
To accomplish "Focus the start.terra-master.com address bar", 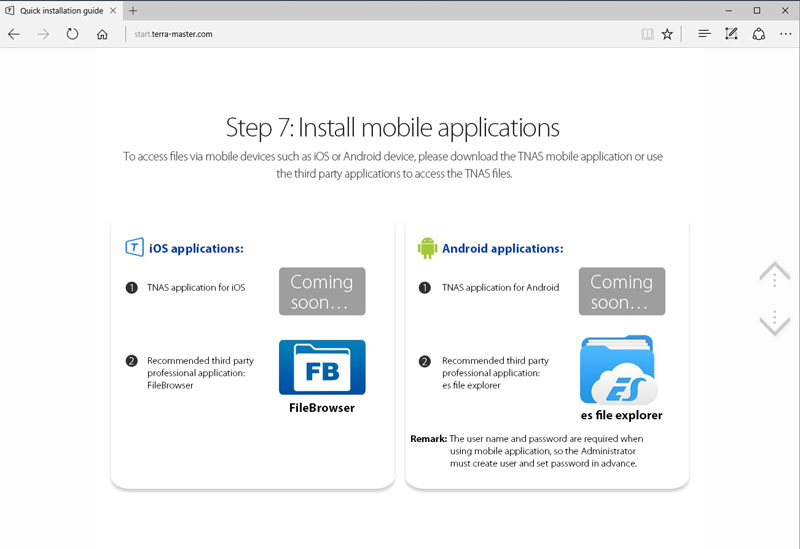I will click(x=380, y=34).
